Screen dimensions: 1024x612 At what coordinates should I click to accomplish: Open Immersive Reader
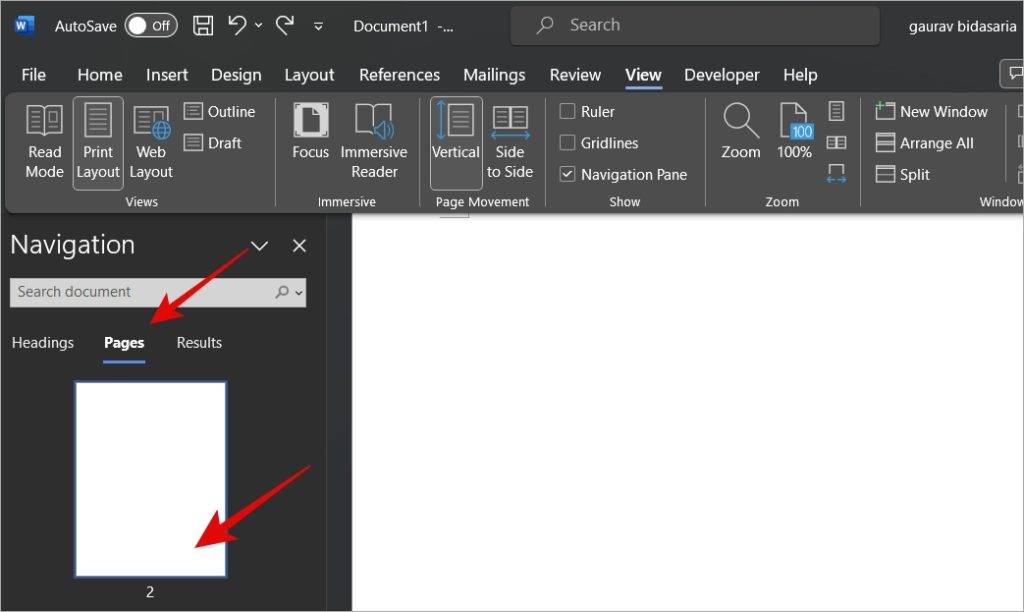coord(374,142)
